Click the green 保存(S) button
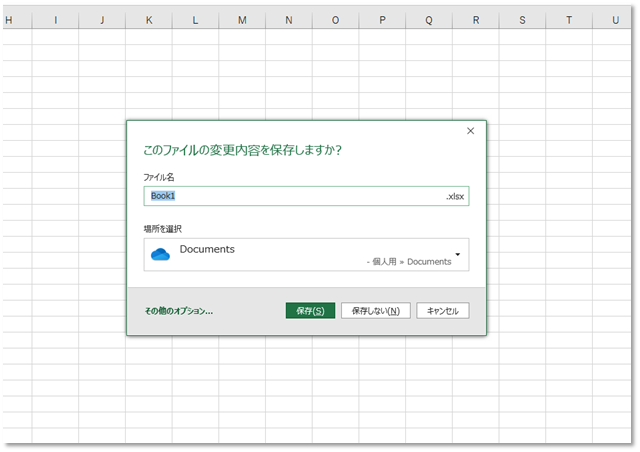640x452 pixels. pos(310,311)
